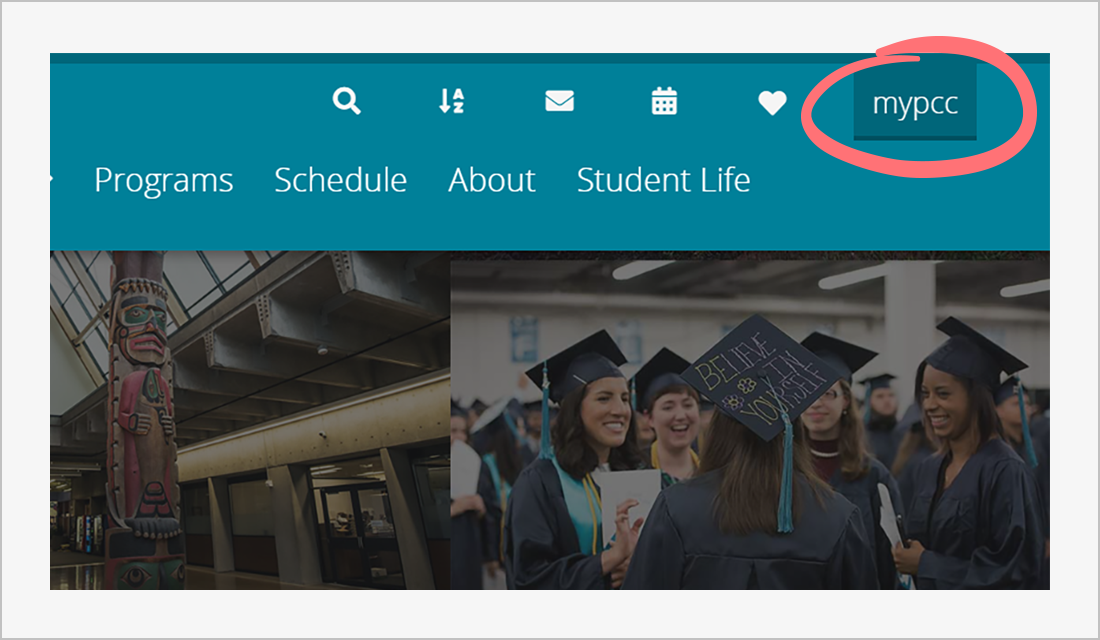Open the Student Life navigation item

coord(663,180)
